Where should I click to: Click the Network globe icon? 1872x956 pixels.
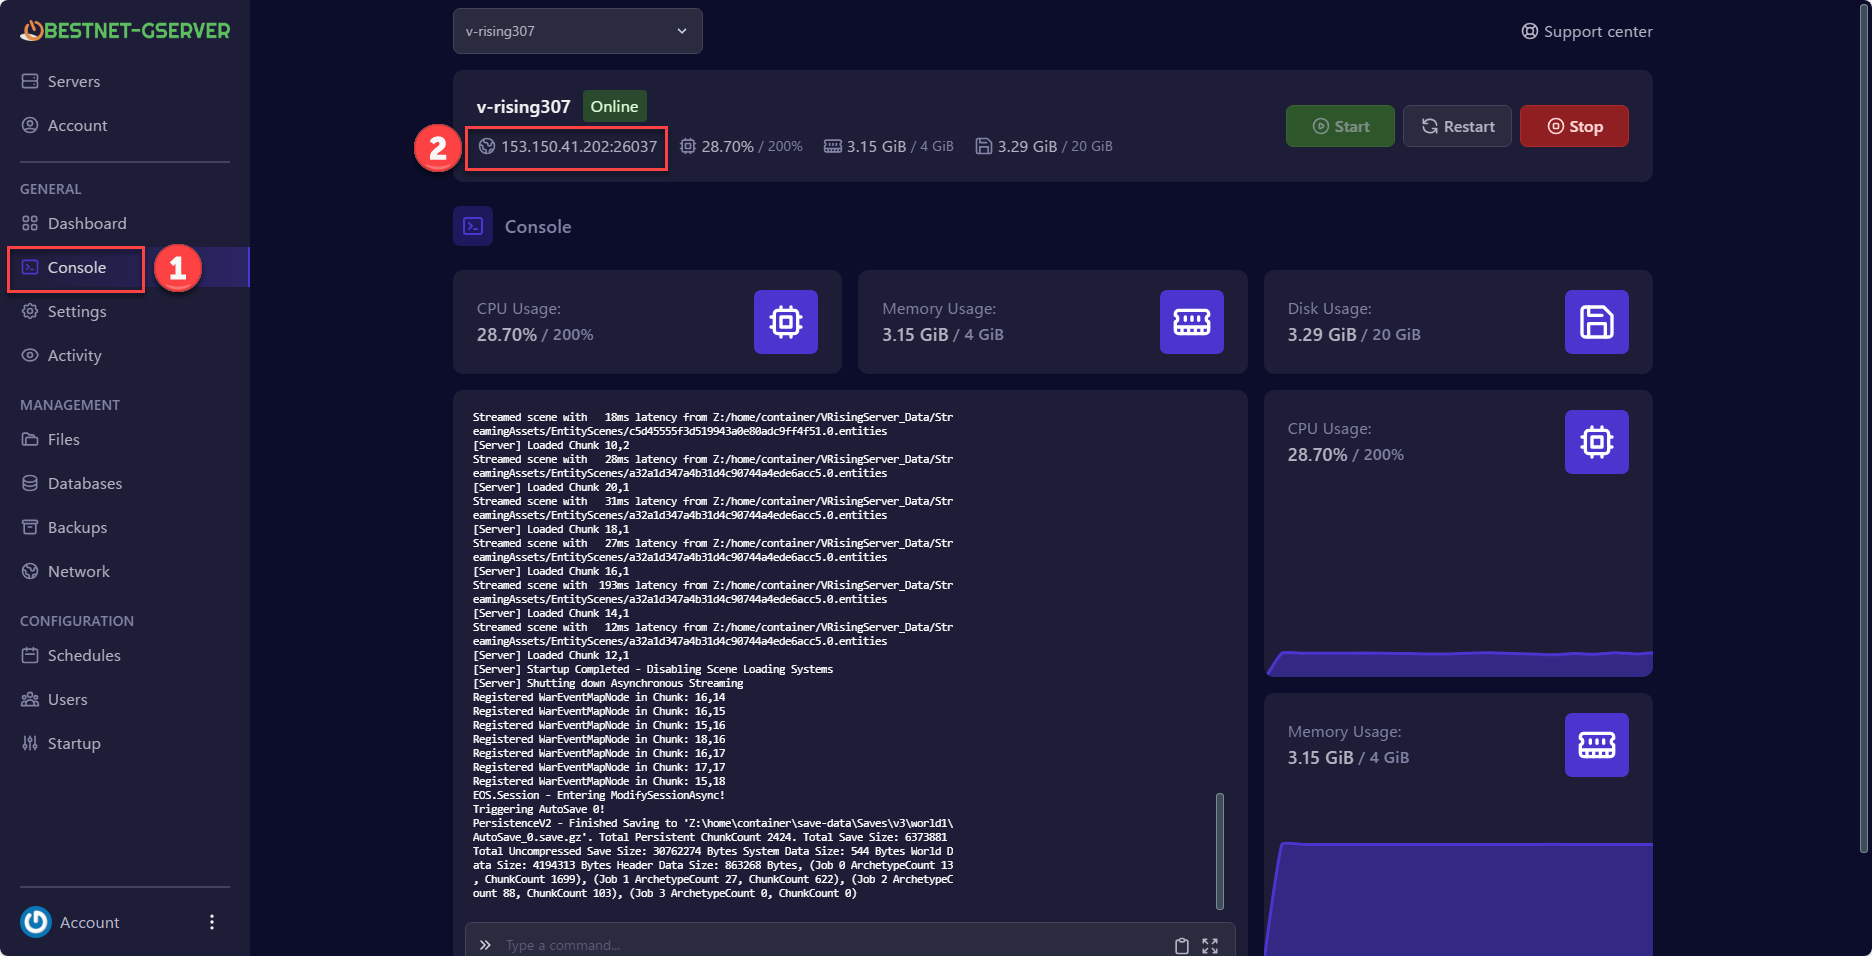(30, 571)
